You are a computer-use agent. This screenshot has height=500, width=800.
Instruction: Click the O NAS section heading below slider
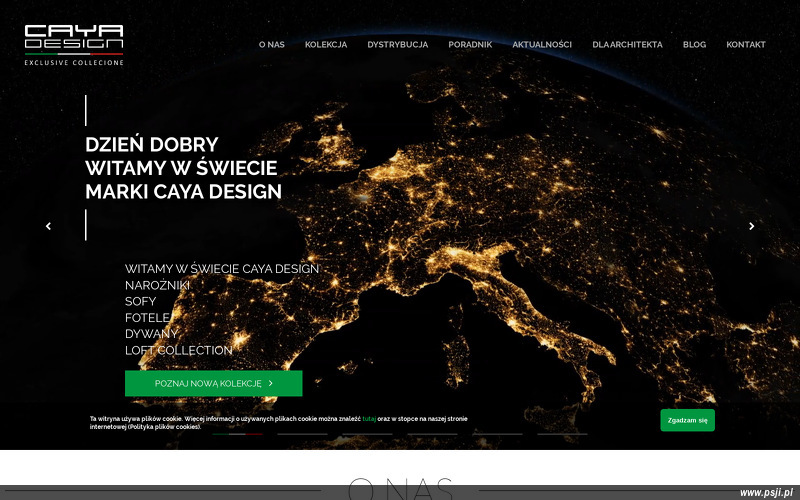(x=400, y=488)
